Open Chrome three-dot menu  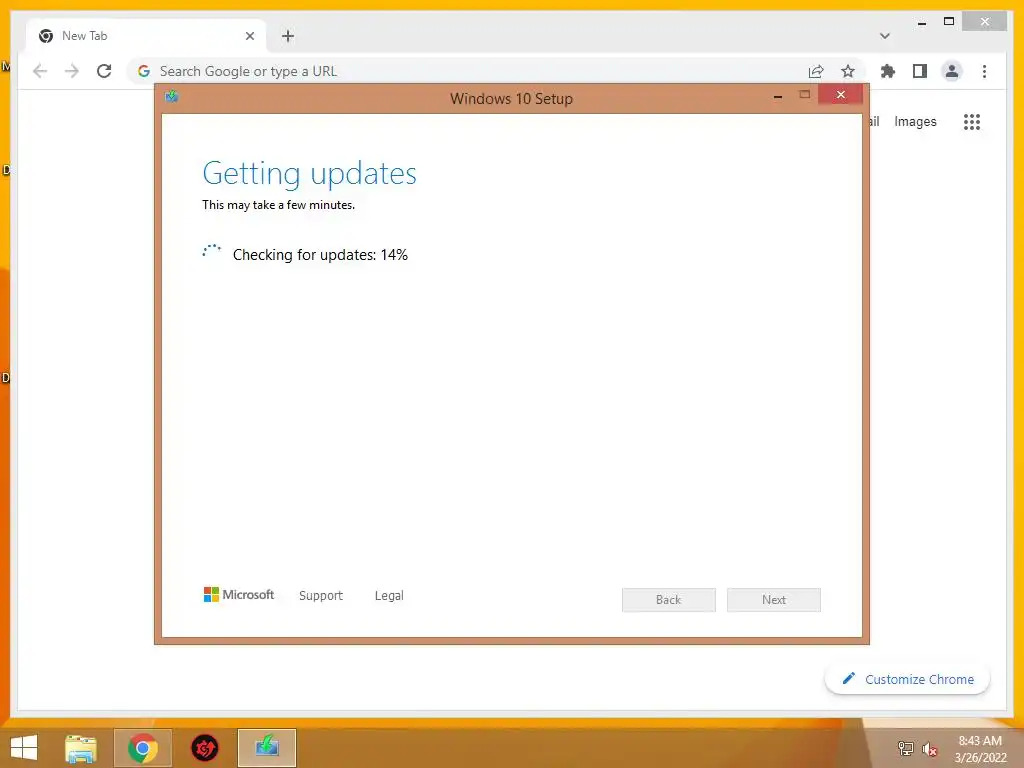pyautogui.click(x=984, y=71)
